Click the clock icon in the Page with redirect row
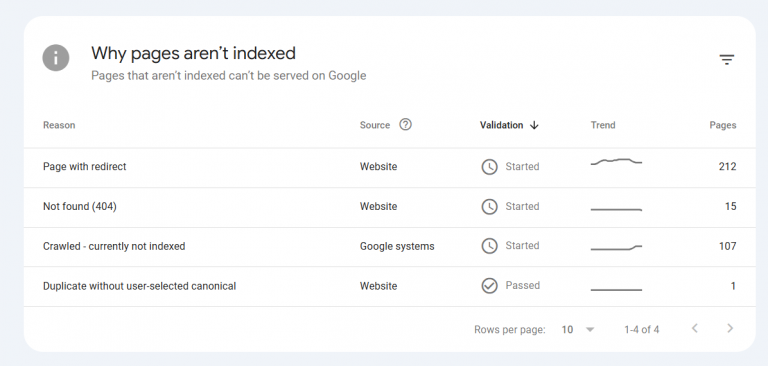This screenshot has width=768, height=366. coord(489,167)
